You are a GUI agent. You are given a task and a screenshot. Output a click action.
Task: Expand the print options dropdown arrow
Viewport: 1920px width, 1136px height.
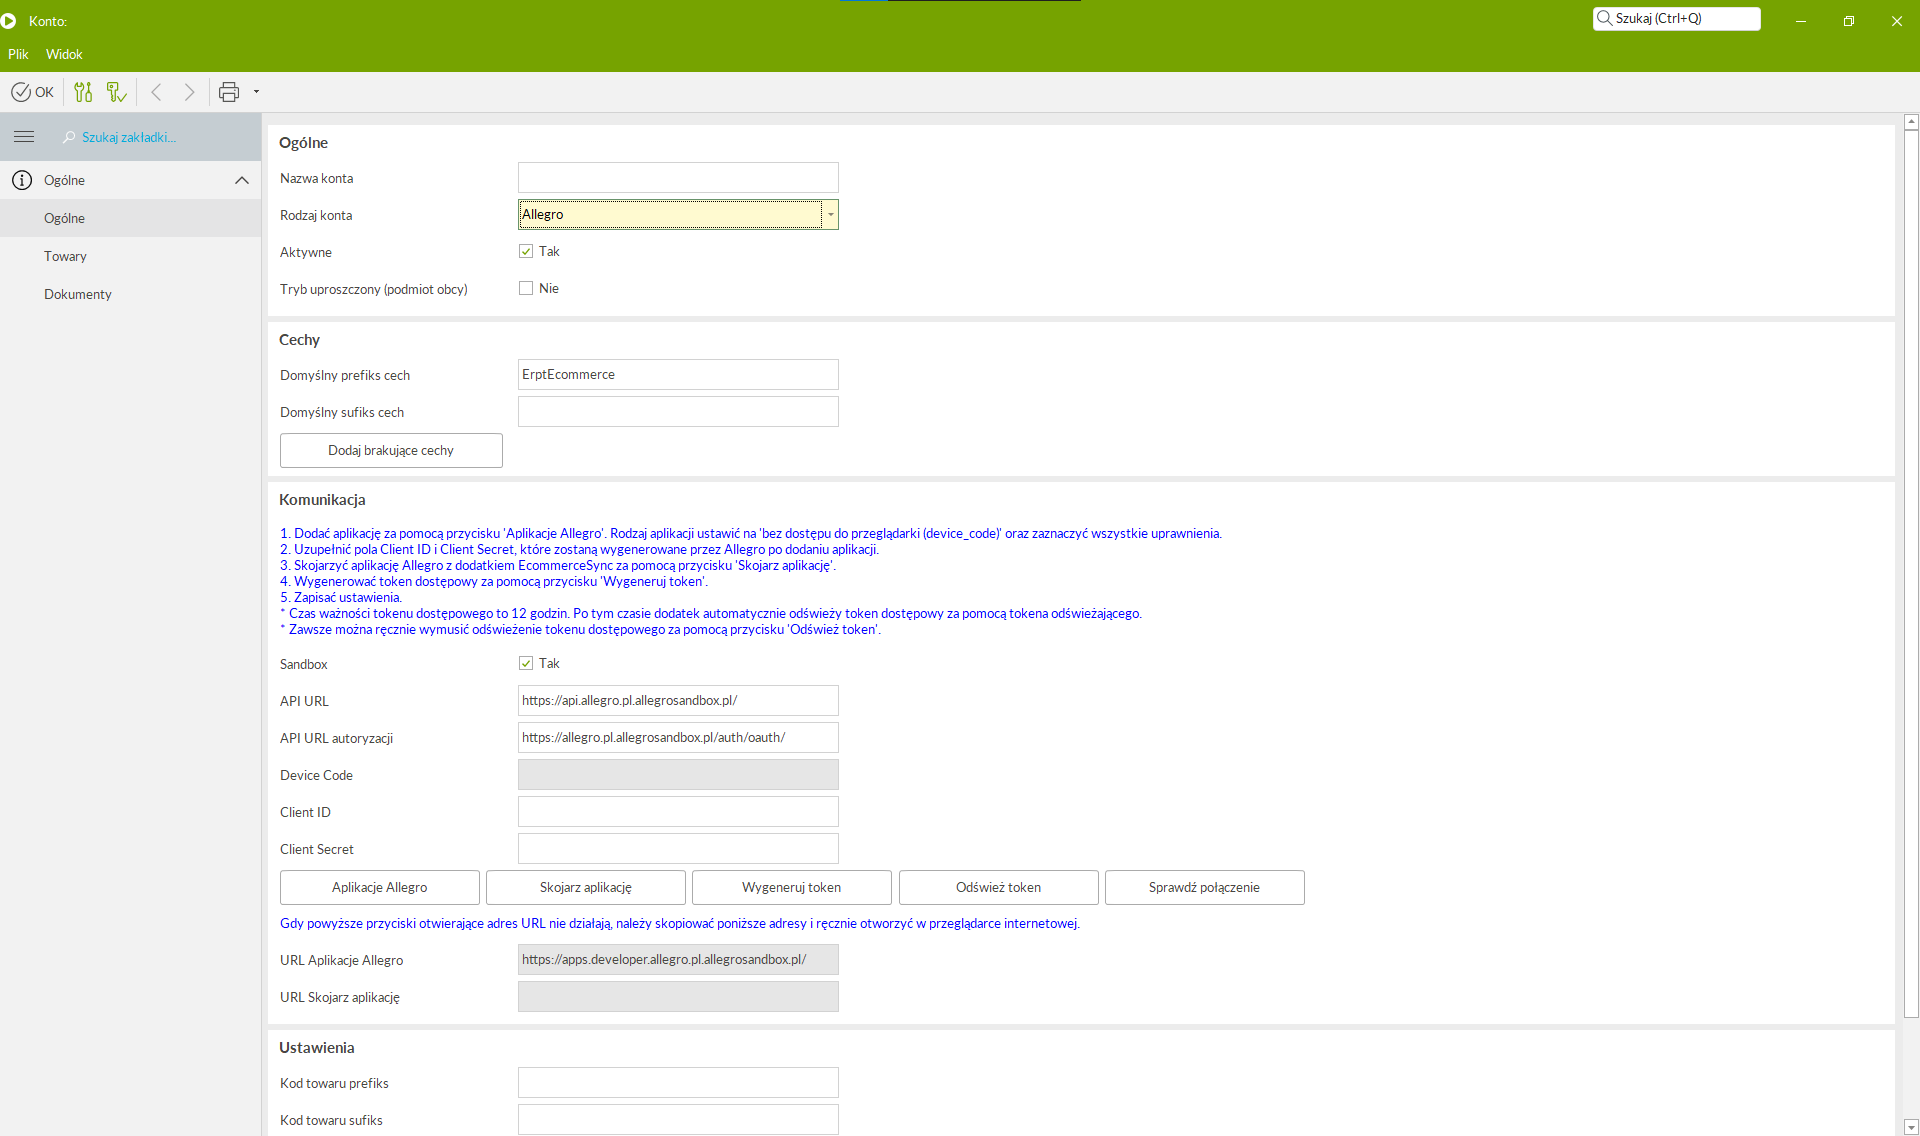256,92
